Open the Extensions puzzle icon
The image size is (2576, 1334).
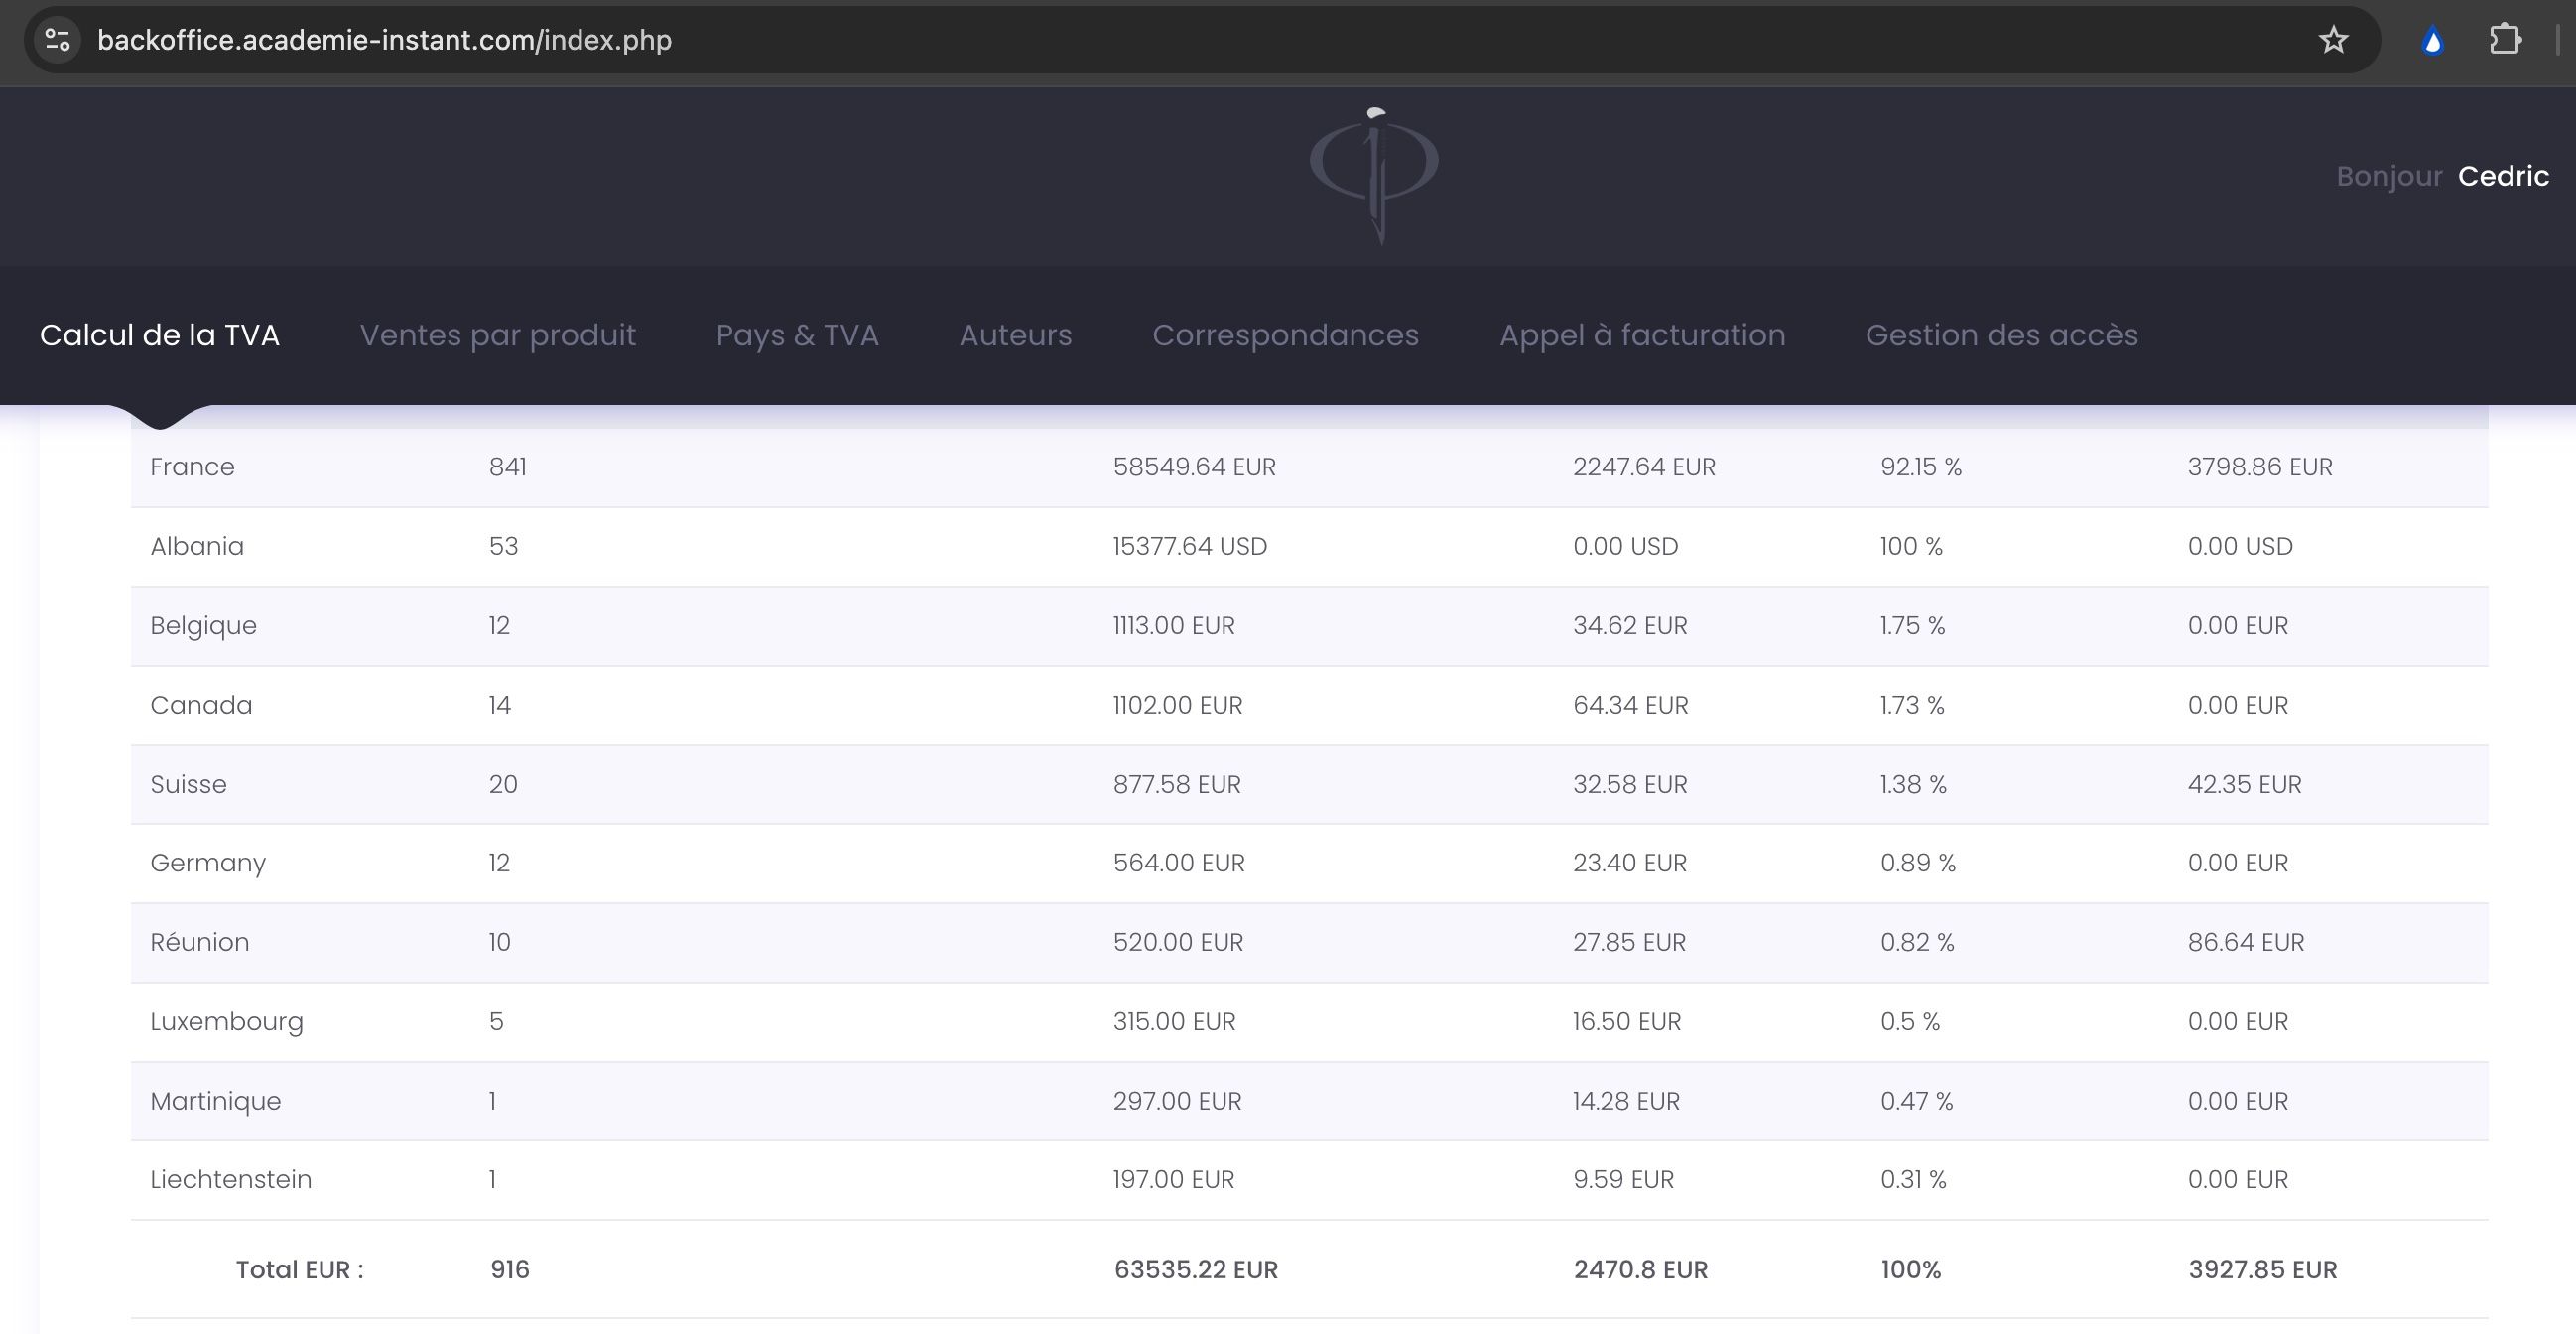point(2504,40)
